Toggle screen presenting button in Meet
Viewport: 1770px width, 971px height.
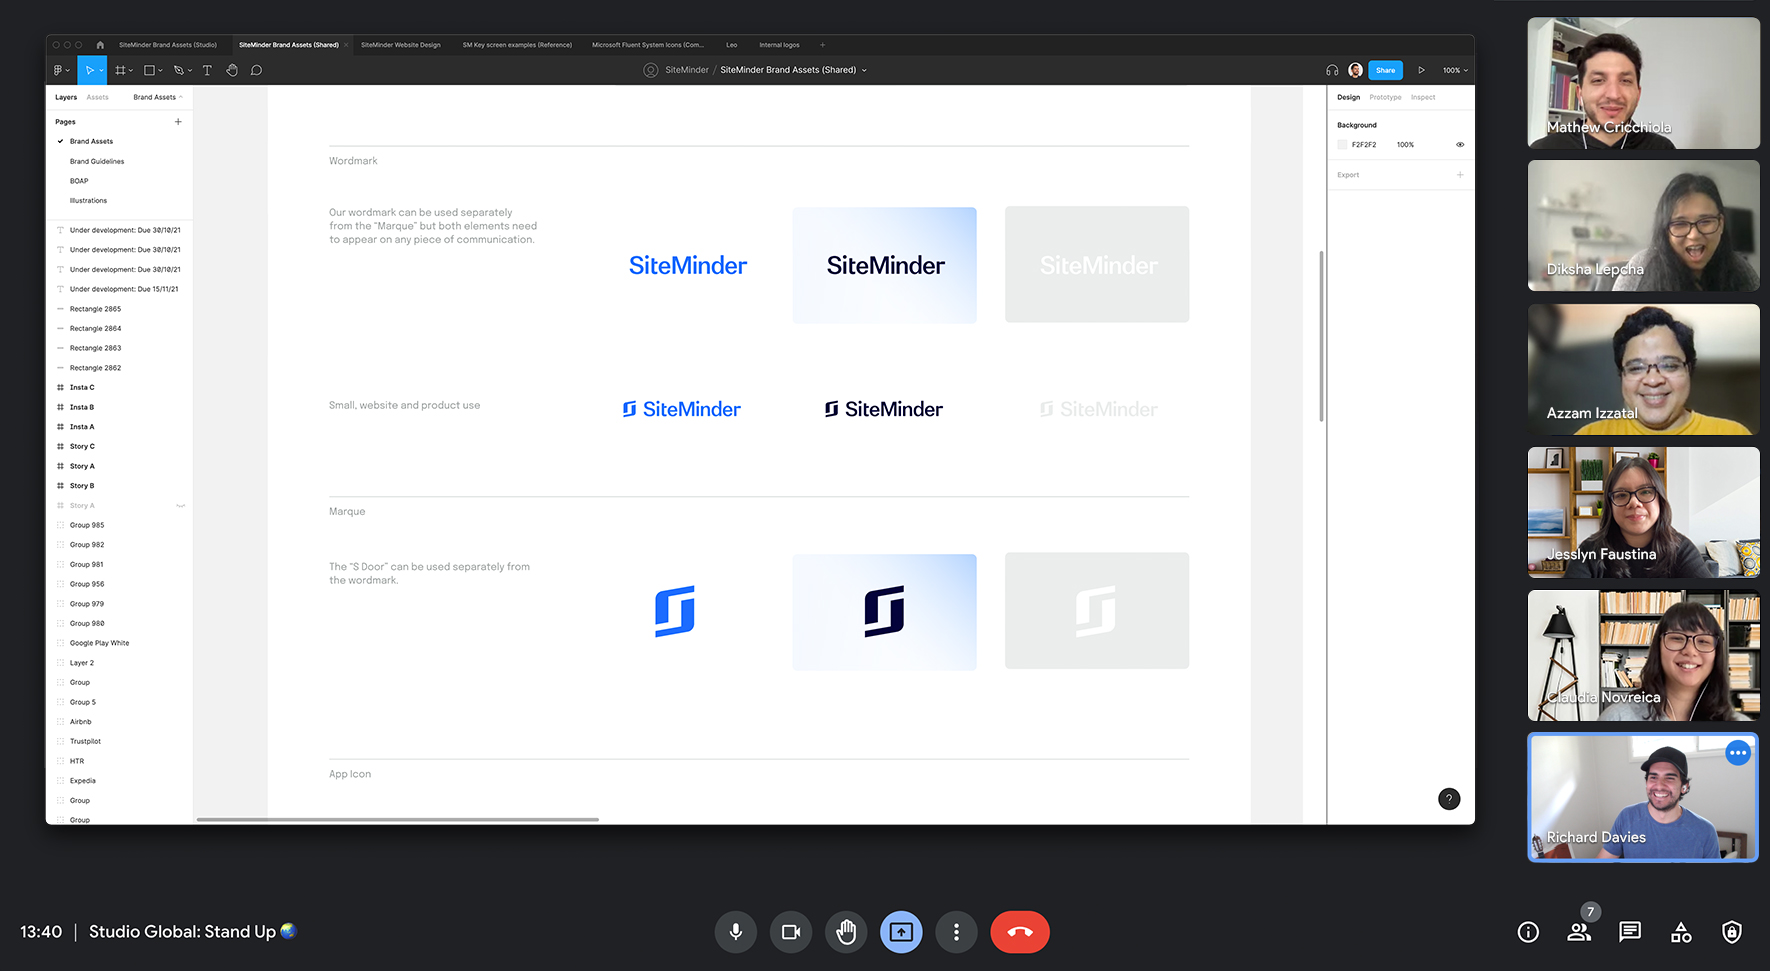point(901,932)
